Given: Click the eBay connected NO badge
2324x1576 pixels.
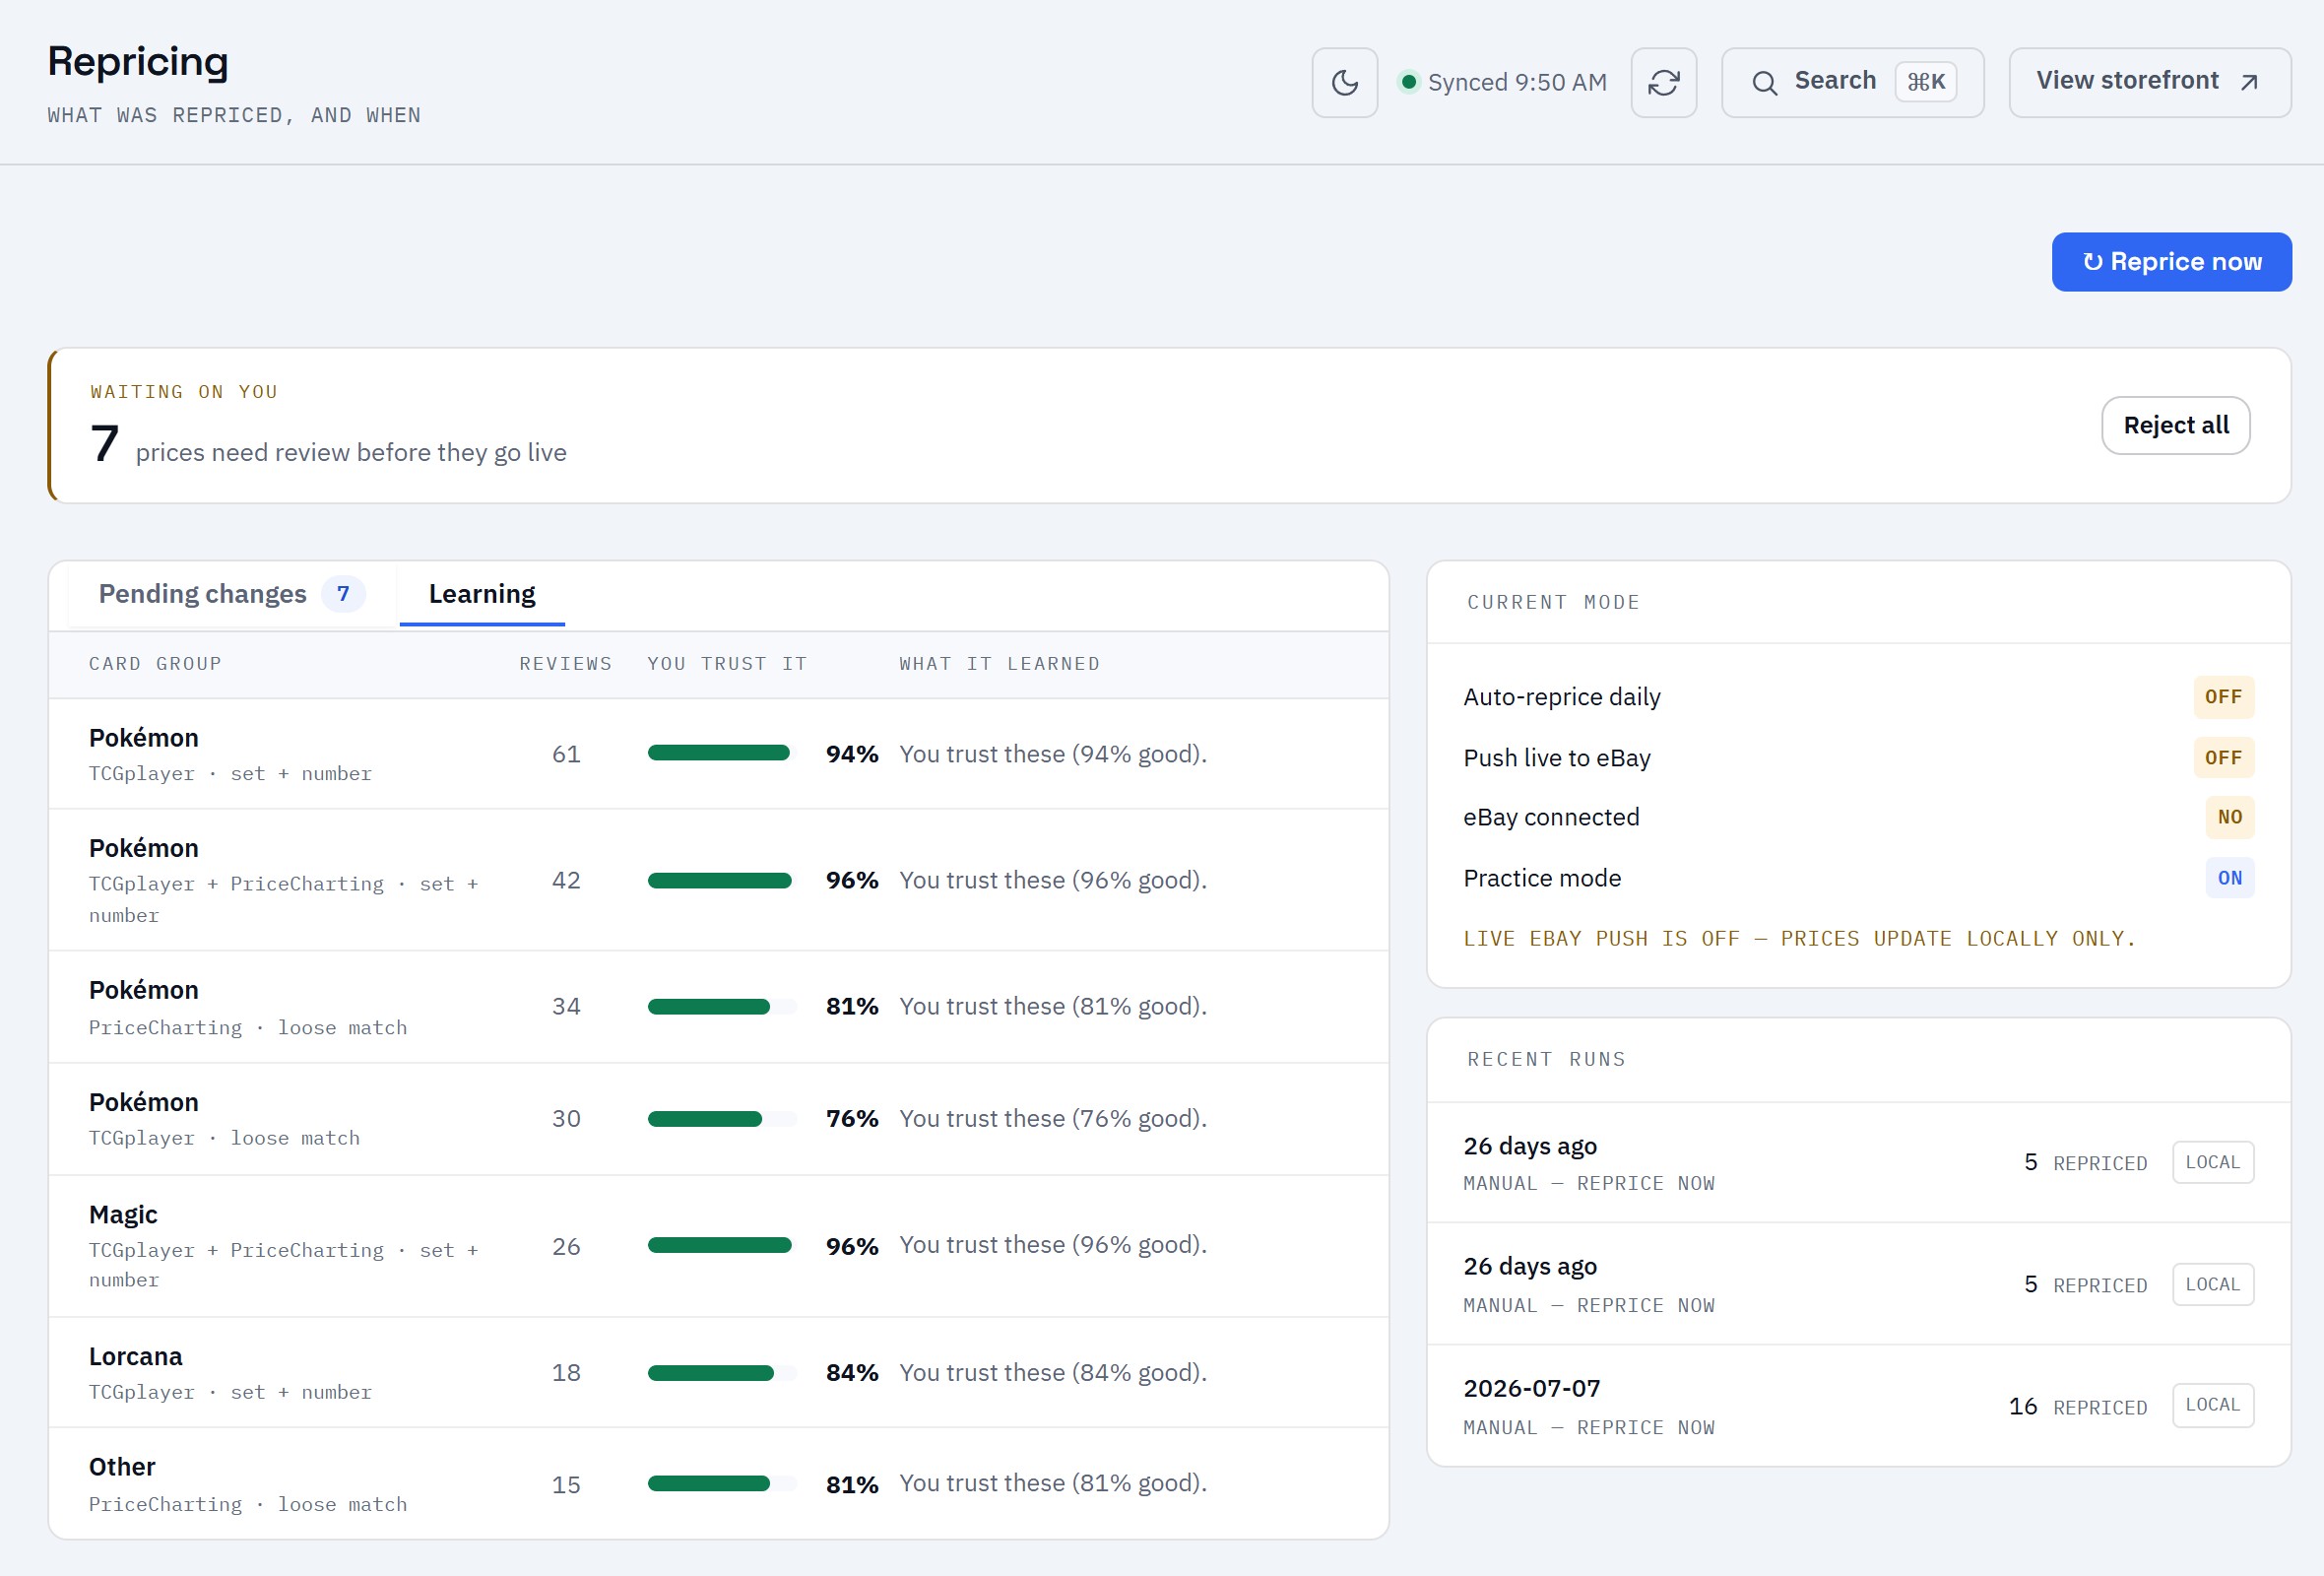Looking at the screenshot, I should (x=2229, y=817).
